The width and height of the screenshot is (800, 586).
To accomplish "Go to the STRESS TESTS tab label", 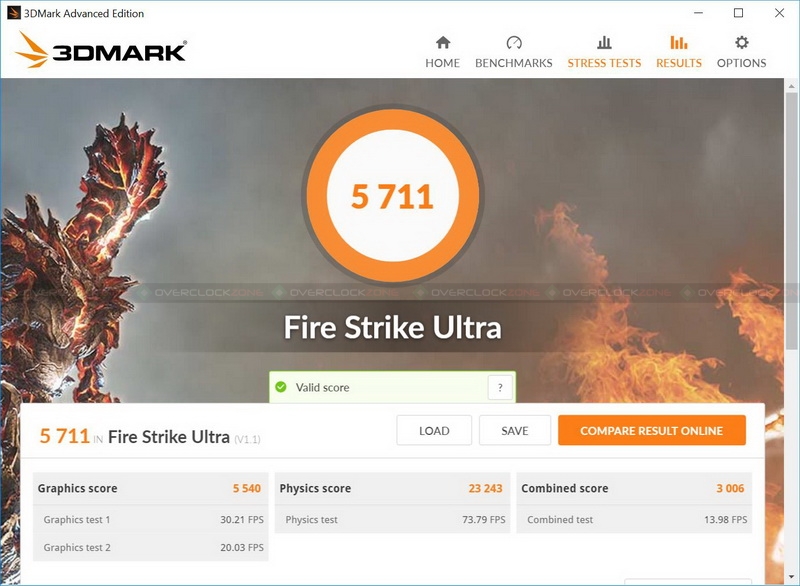I will click(x=604, y=63).
